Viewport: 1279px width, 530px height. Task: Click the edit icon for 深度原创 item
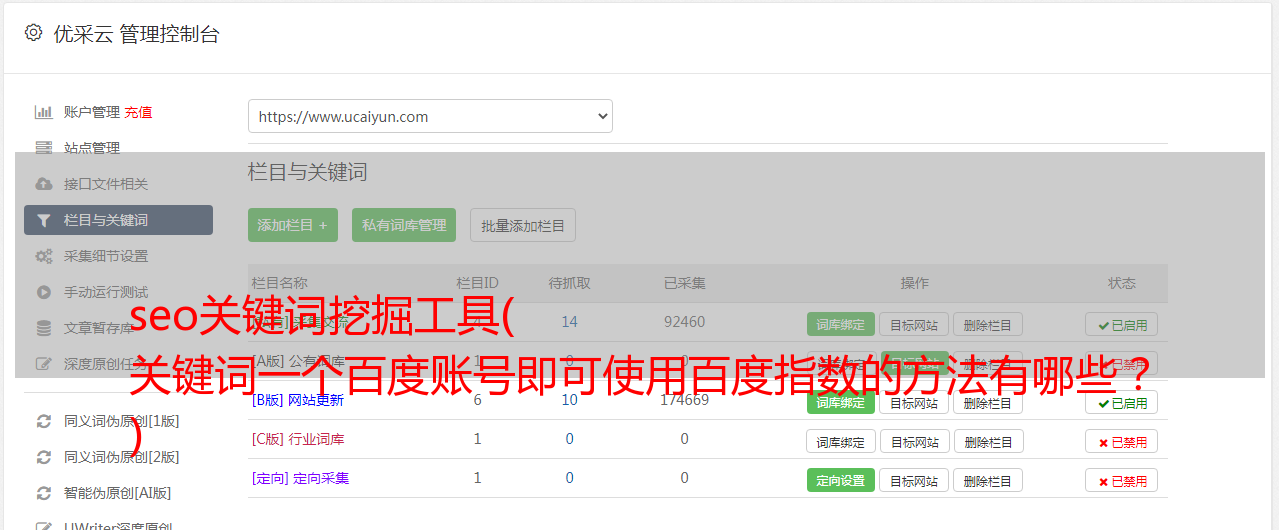[x=43, y=364]
